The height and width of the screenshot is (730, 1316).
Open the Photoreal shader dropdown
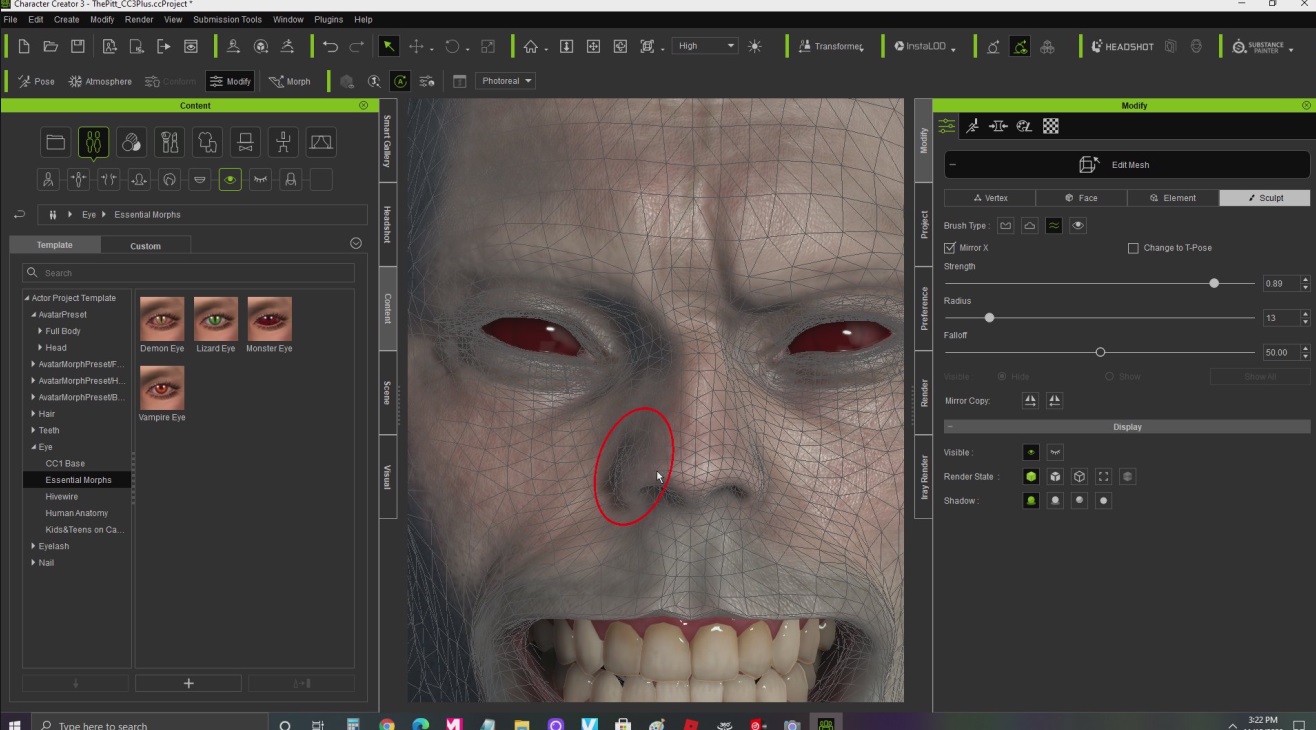(x=506, y=81)
